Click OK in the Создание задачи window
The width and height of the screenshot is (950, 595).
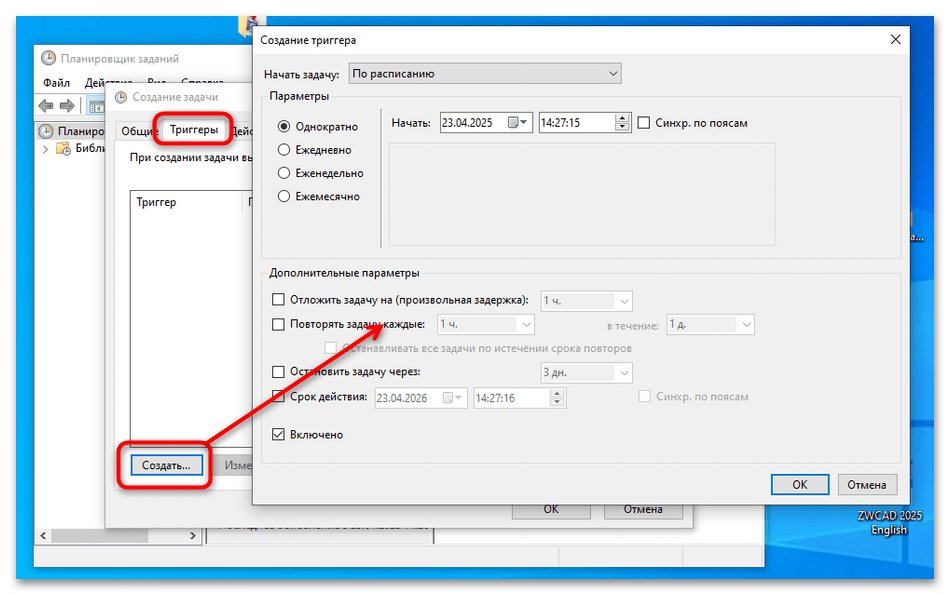tap(551, 510)
